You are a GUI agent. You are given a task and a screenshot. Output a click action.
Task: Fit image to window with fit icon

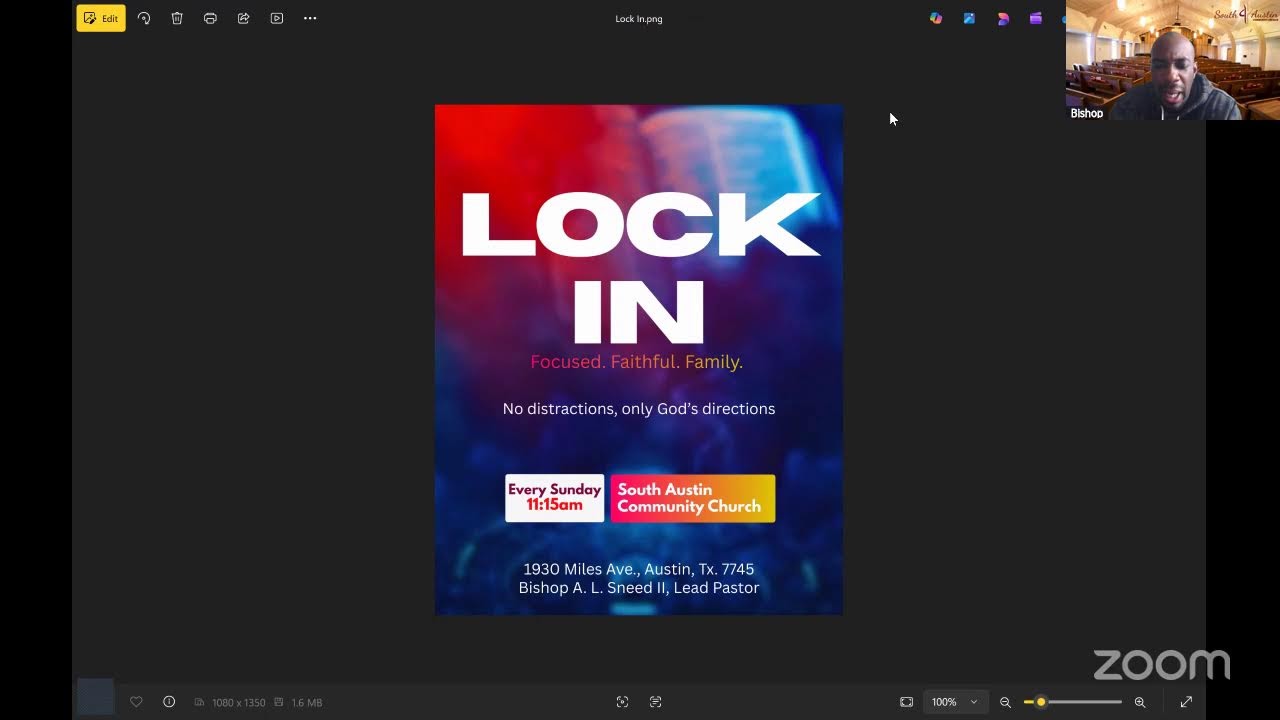[906, 702]
